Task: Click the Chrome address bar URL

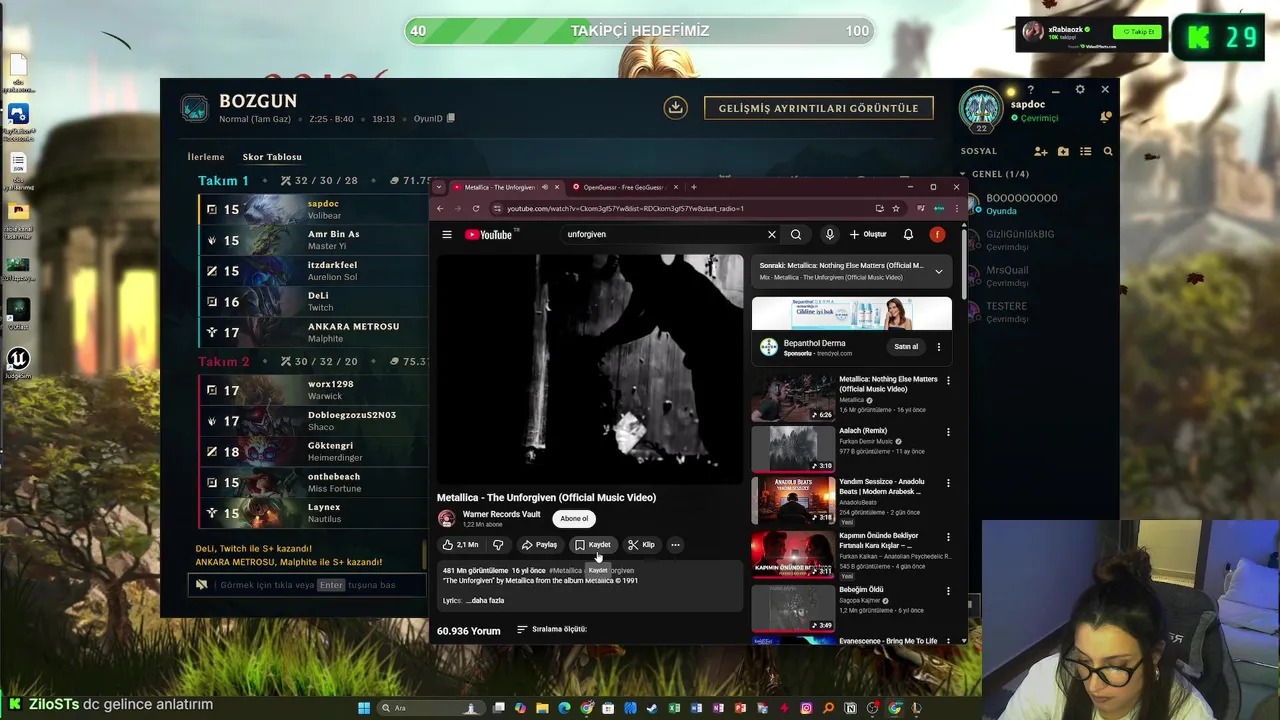Action: tap(625, 208)
